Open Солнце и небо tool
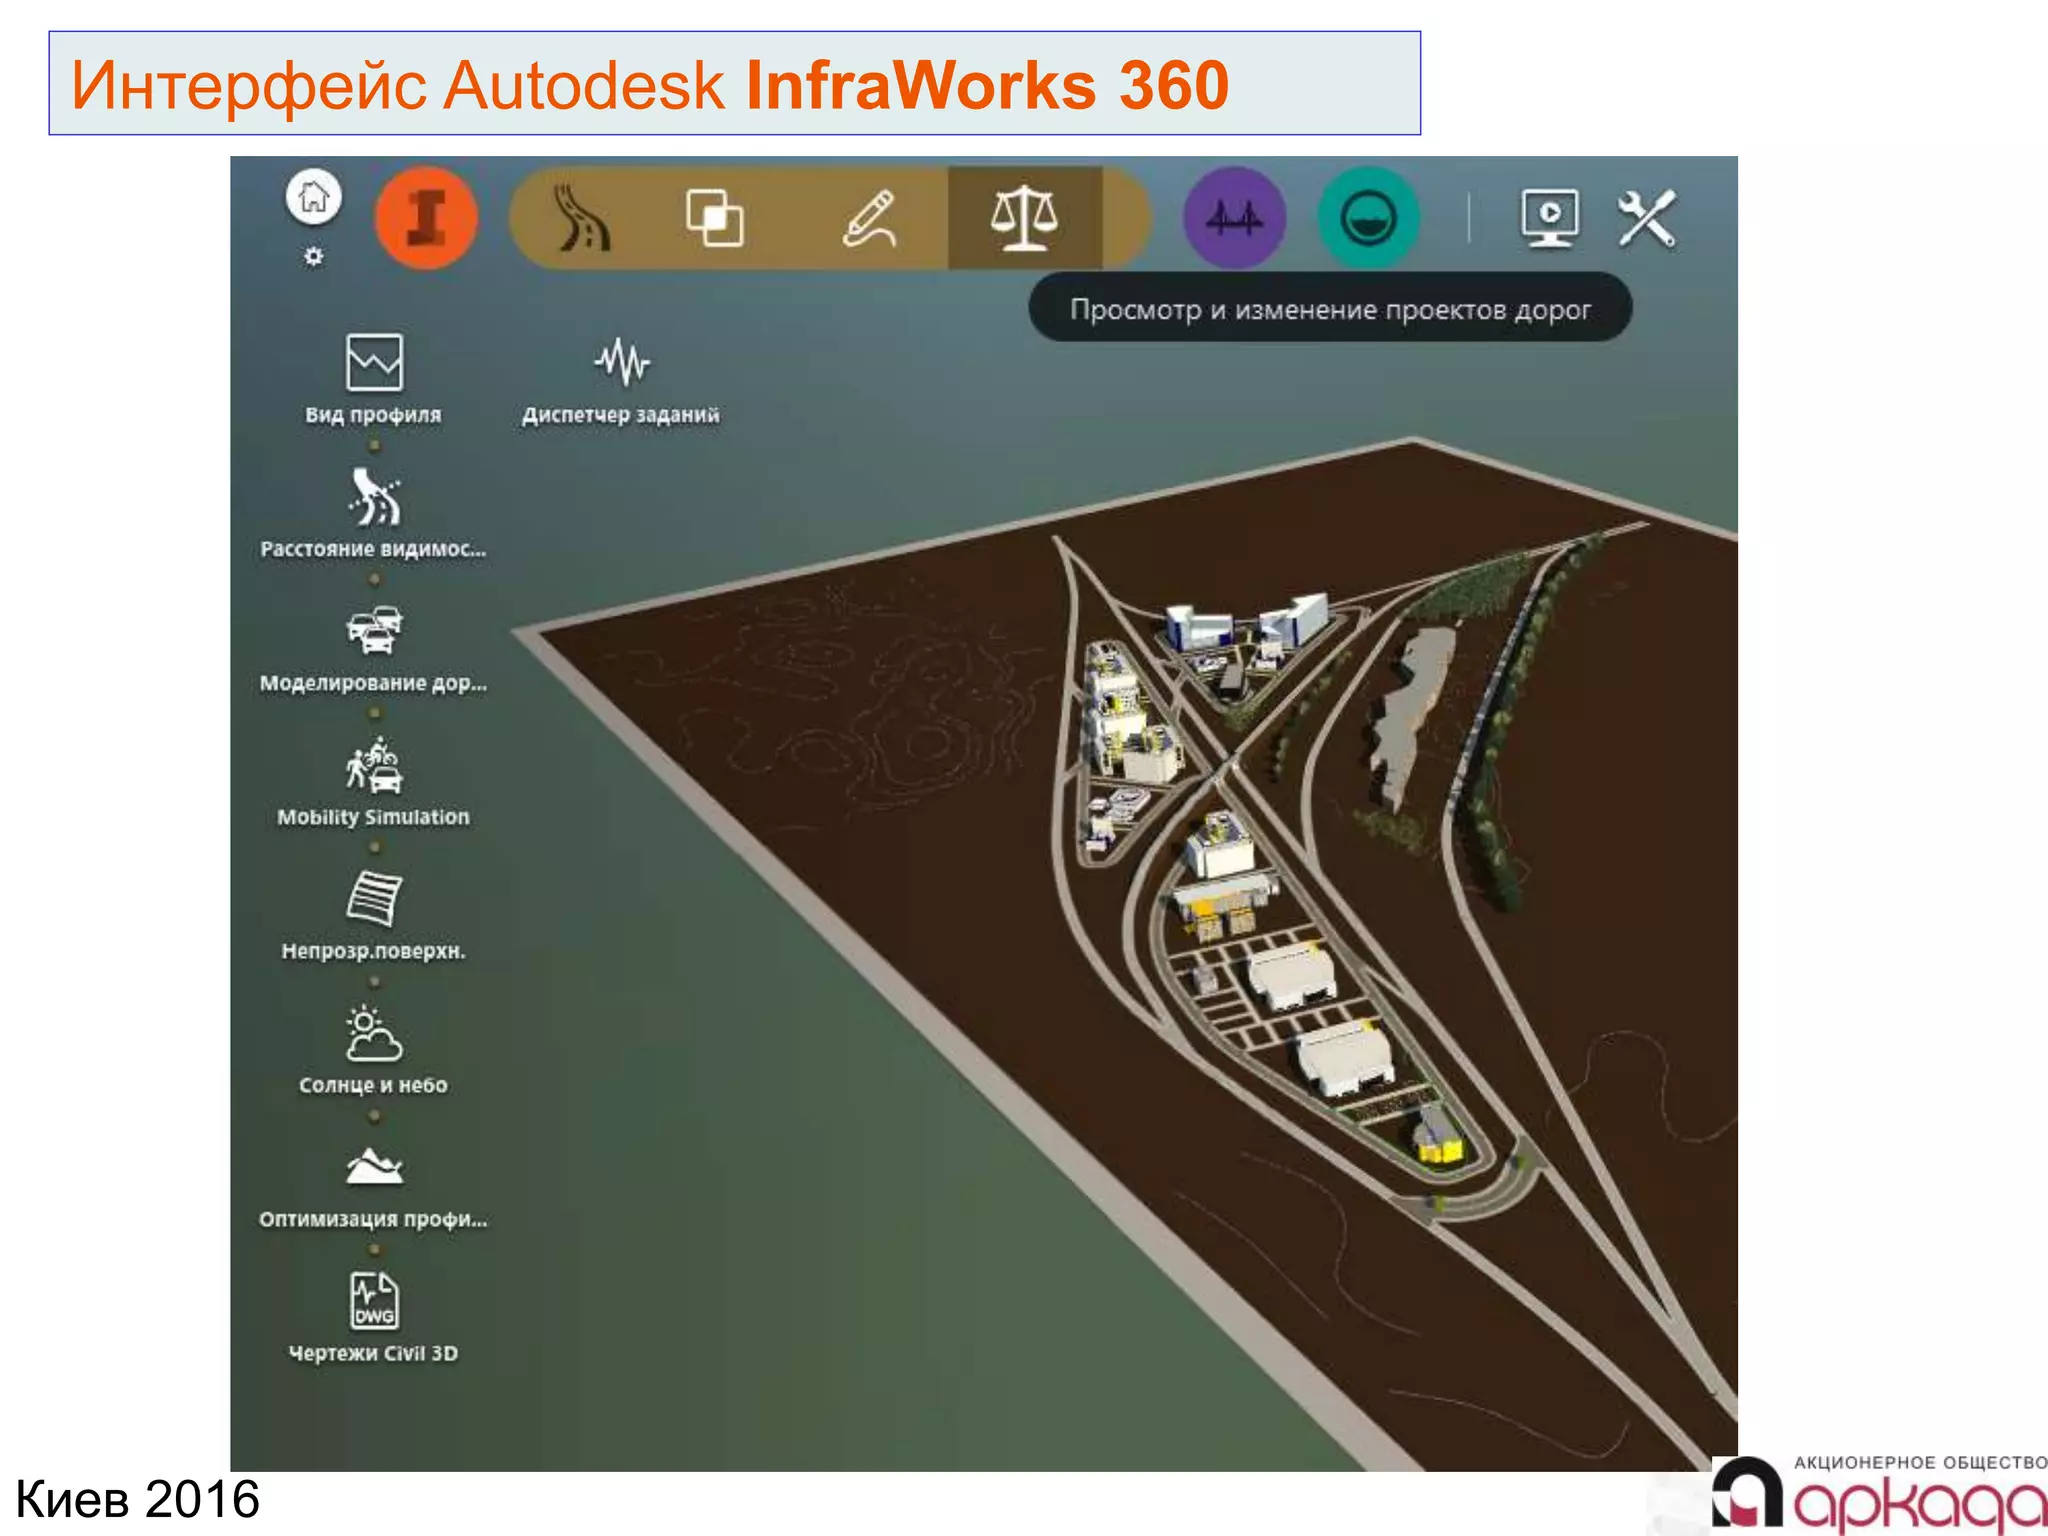This screenshot has height=1536, width=2048. [x=374, y=1050]
